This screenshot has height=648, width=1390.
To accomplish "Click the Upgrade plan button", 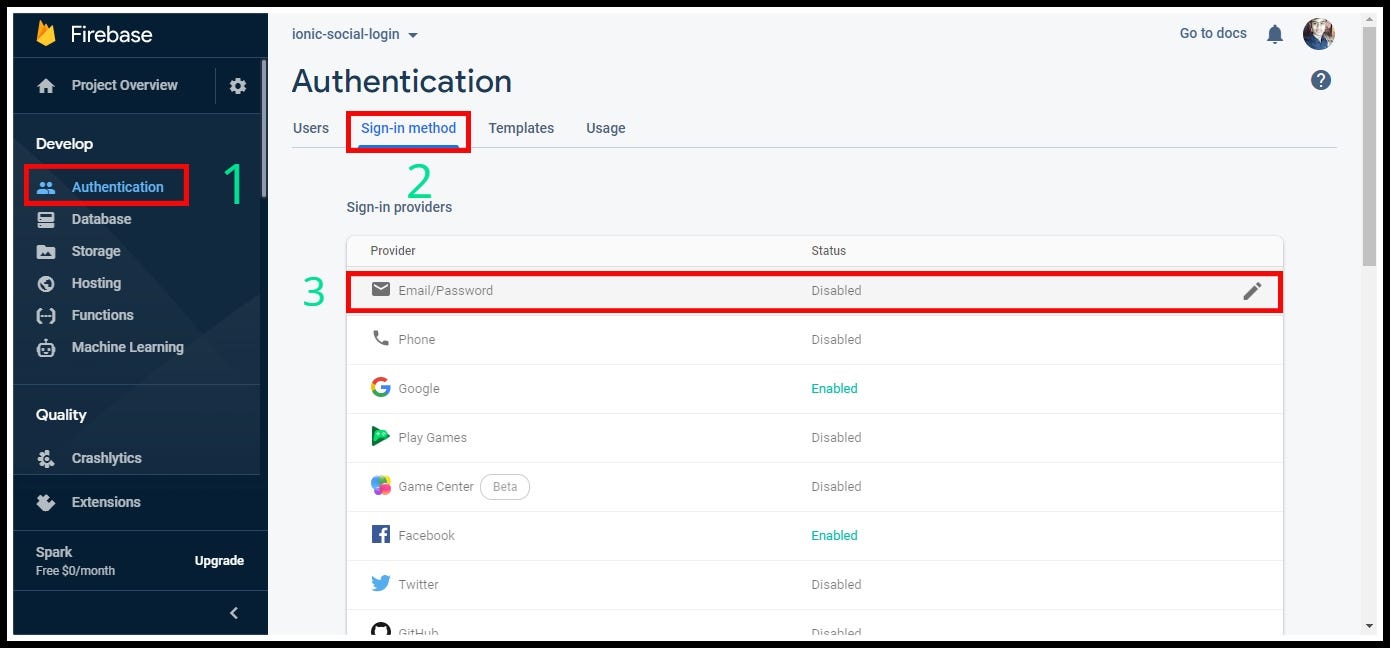I will tap(219, 561).
